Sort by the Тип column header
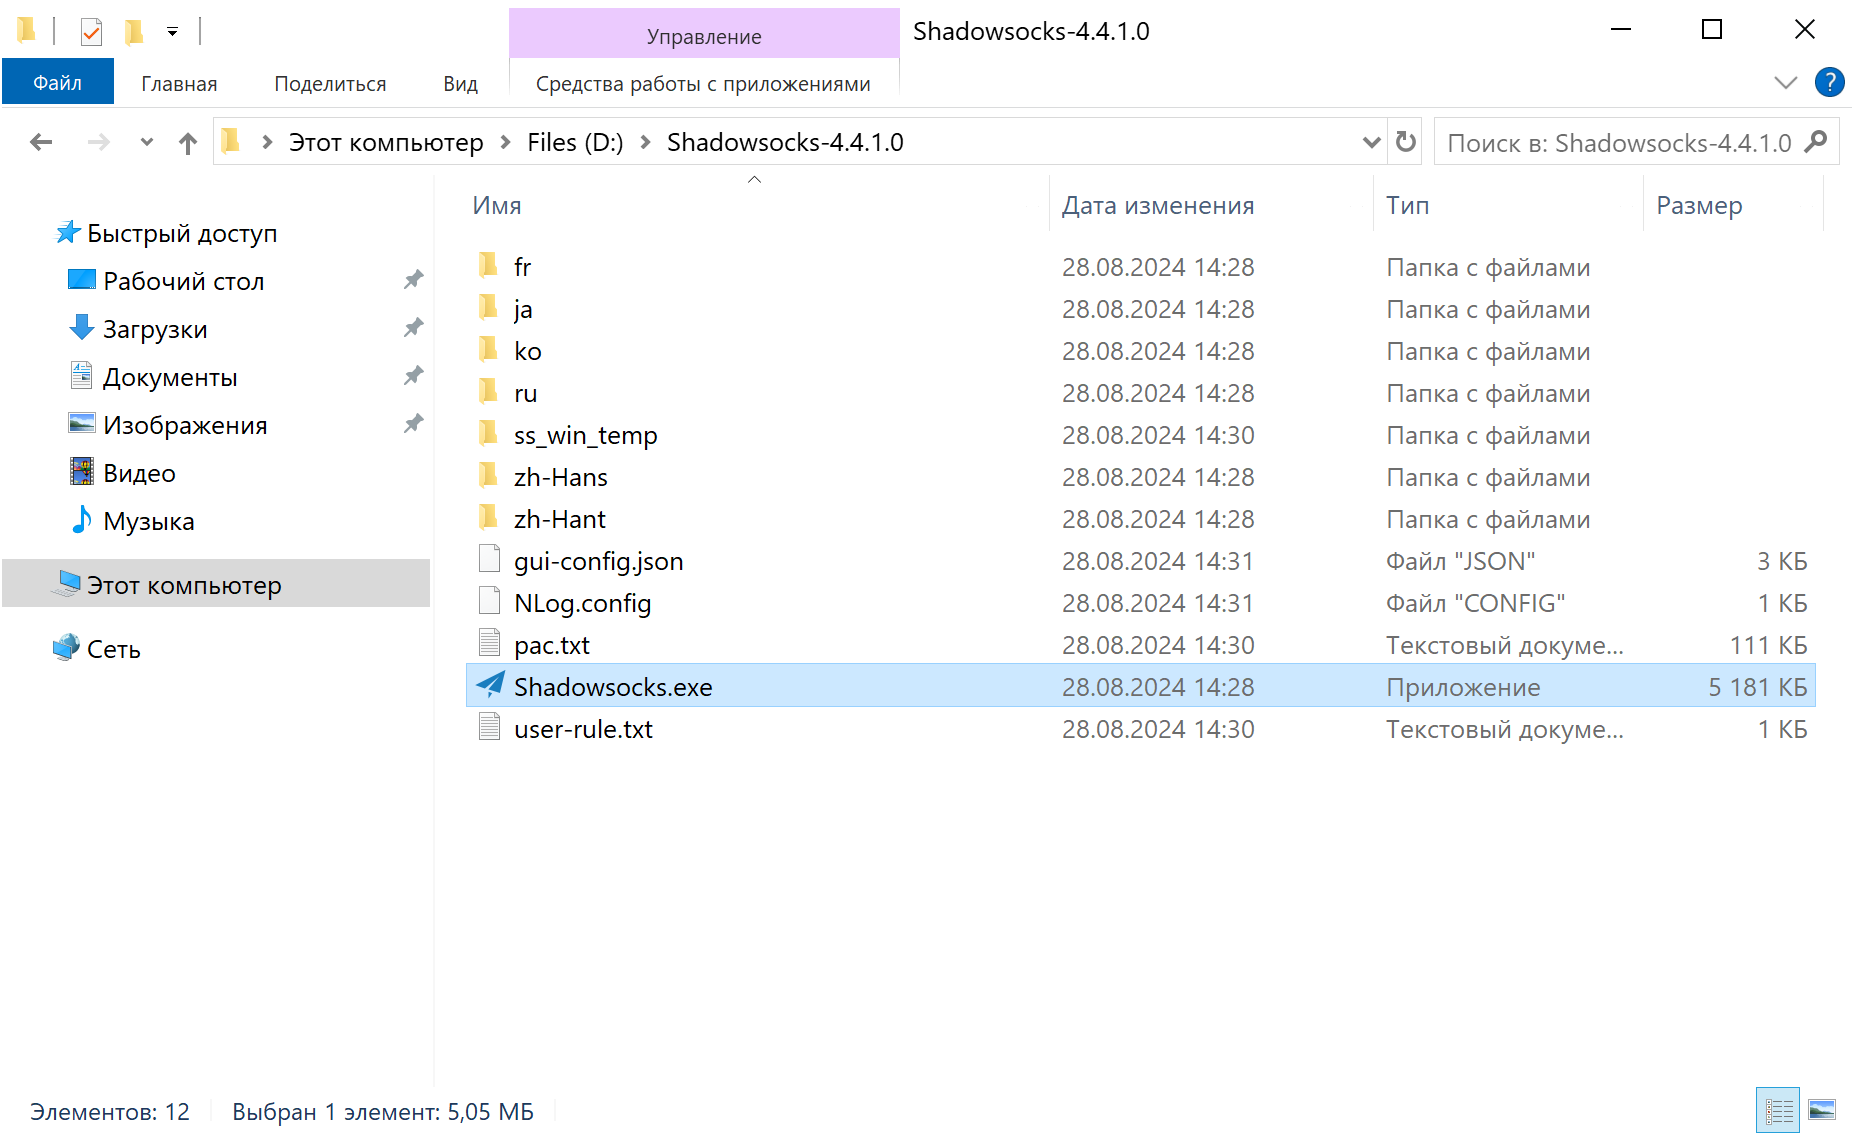Image resolution: width=1854 pixels, height=1135 pixels. (x=1509, y=204)
